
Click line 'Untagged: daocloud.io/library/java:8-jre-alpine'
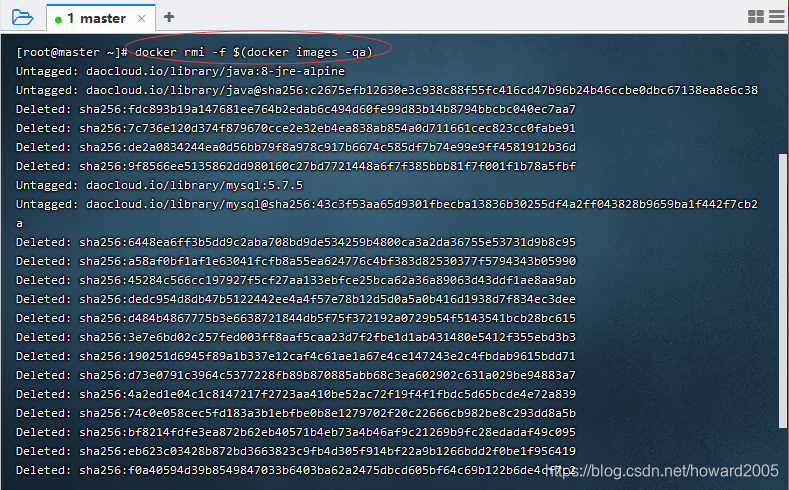pyautogui.click(x=180, y=71)
